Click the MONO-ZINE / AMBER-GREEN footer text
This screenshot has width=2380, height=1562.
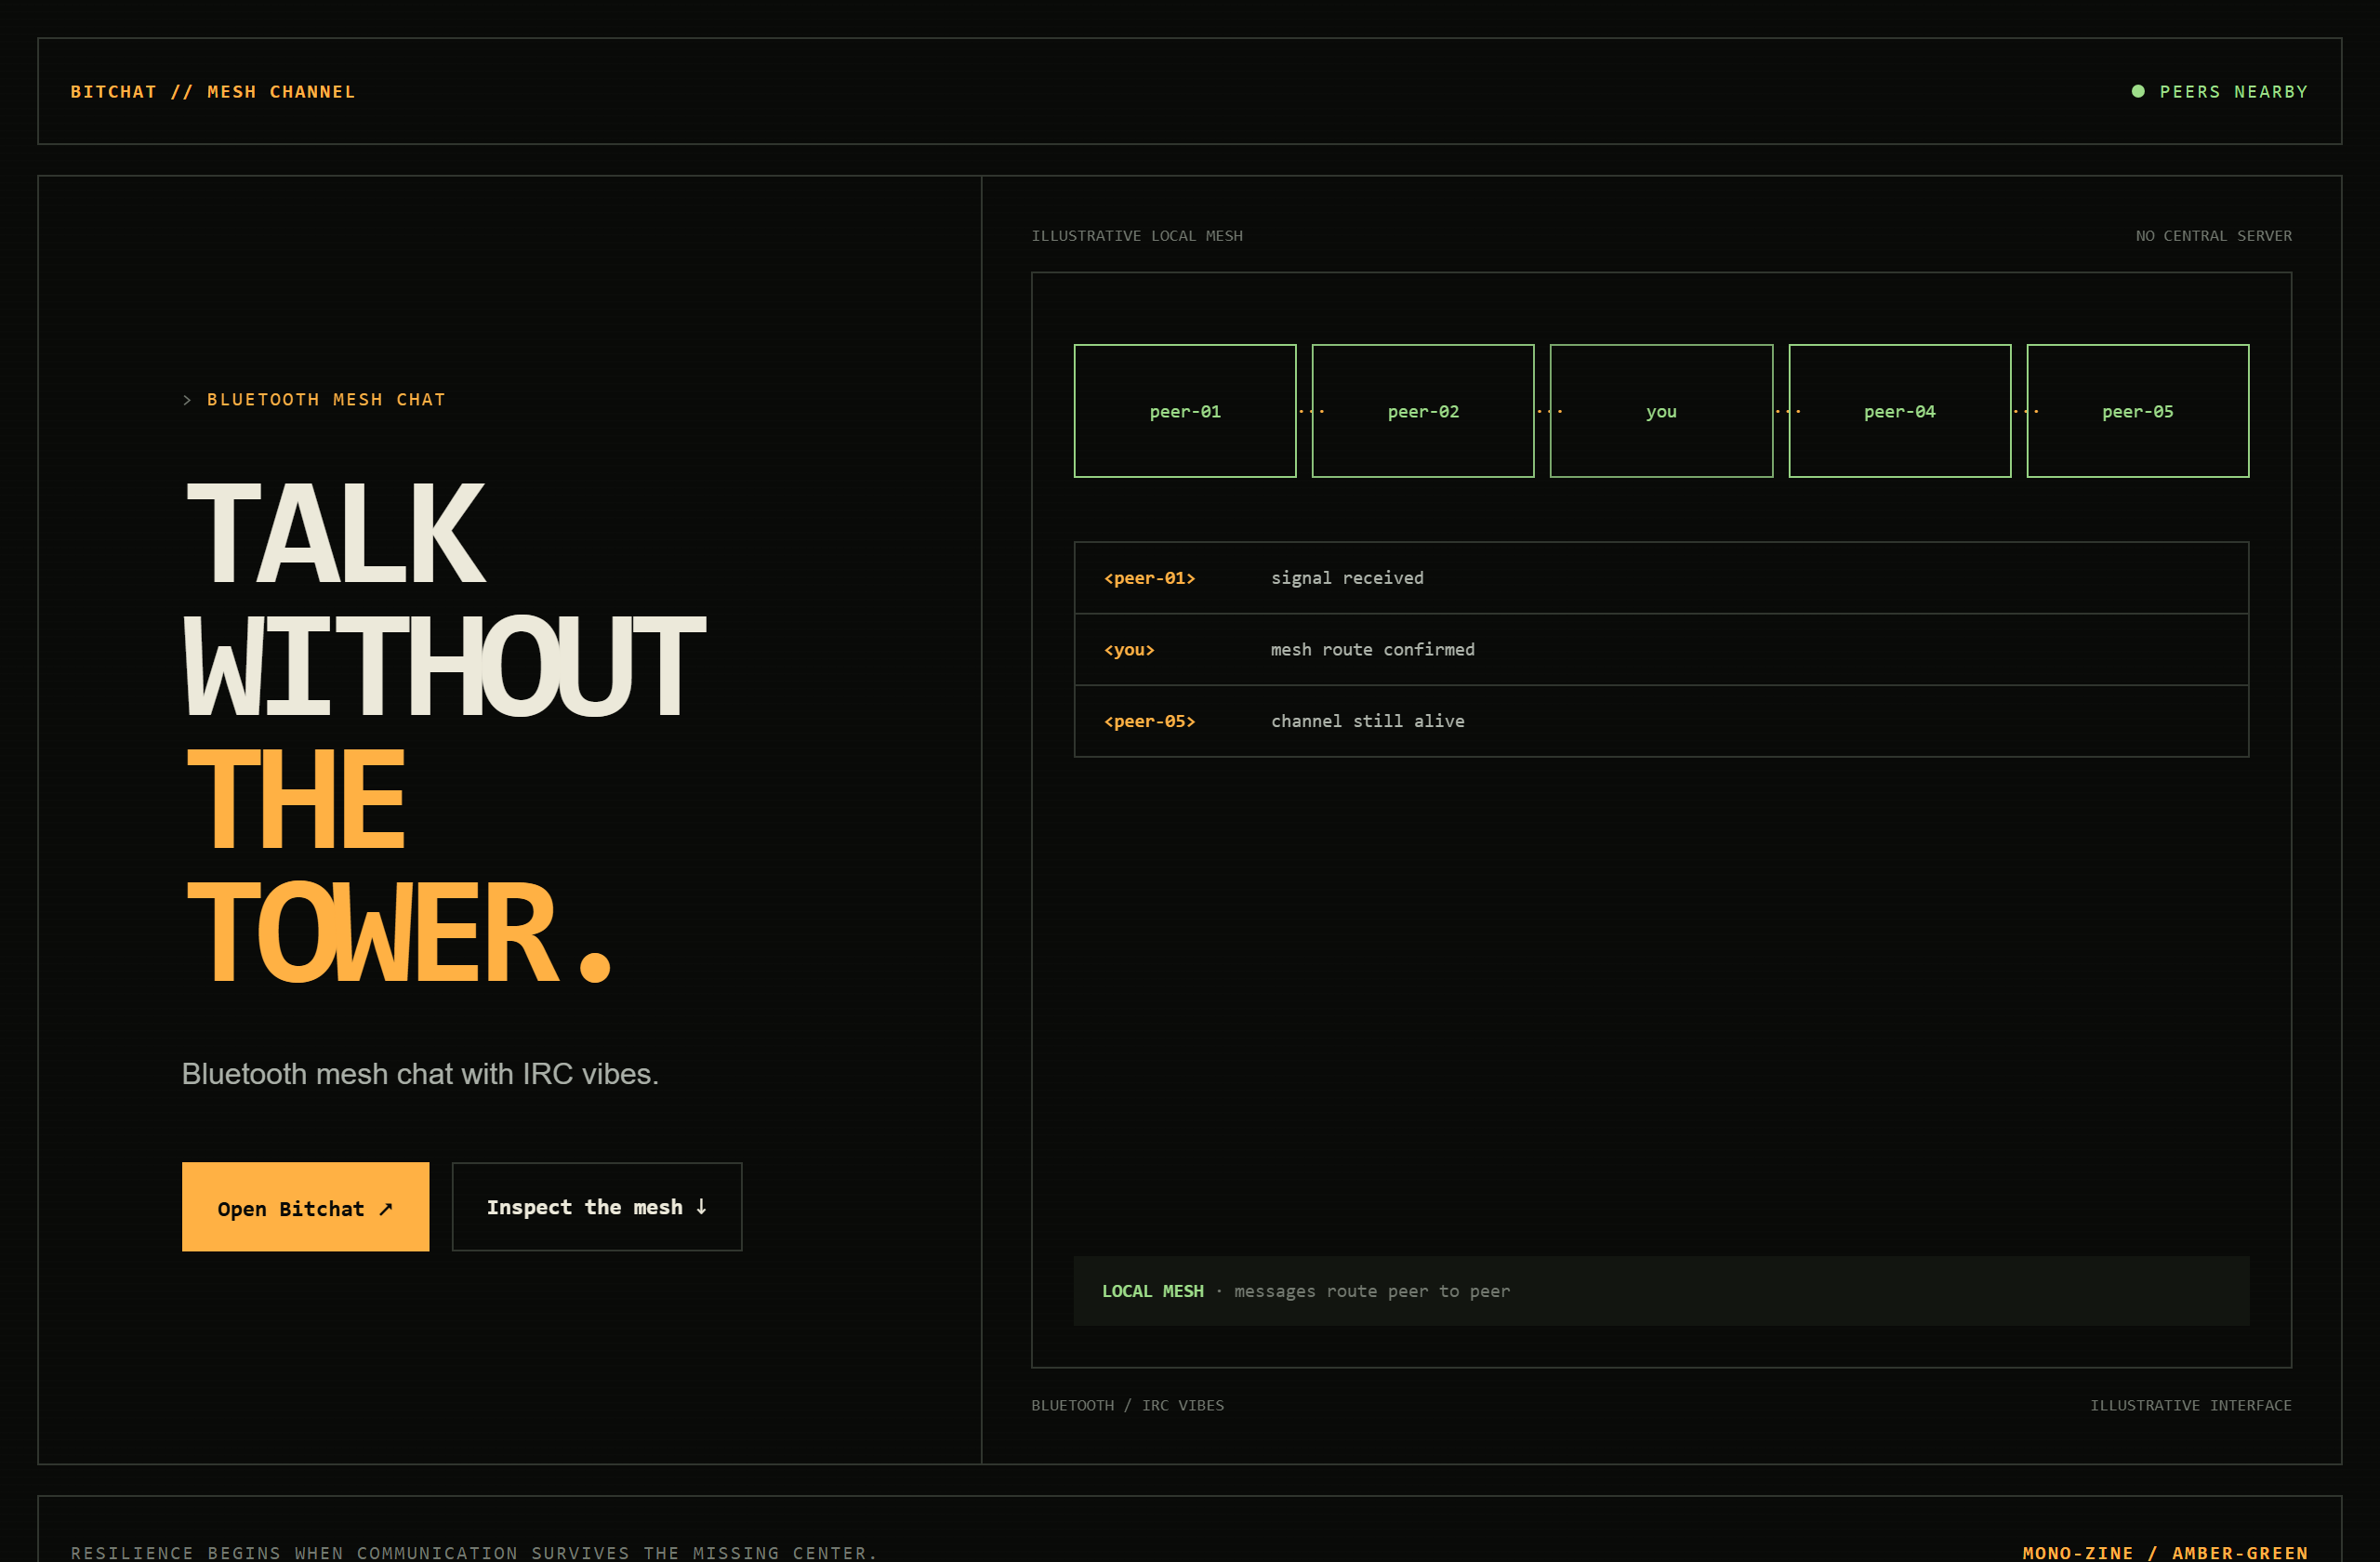pos(2165,1553)
